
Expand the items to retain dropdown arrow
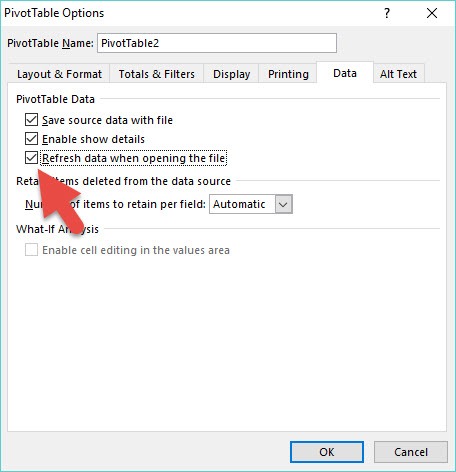[x=283, y=204]
